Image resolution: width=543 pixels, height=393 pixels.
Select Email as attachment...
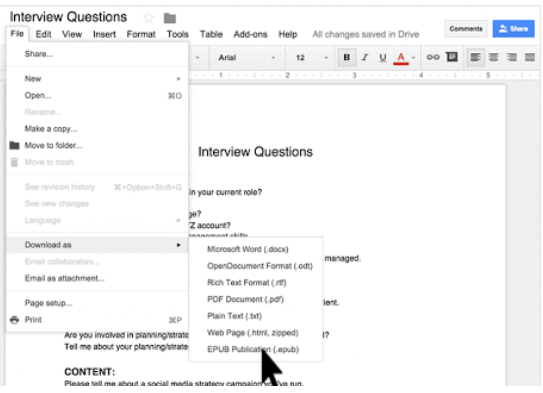(x=97, y=278)
